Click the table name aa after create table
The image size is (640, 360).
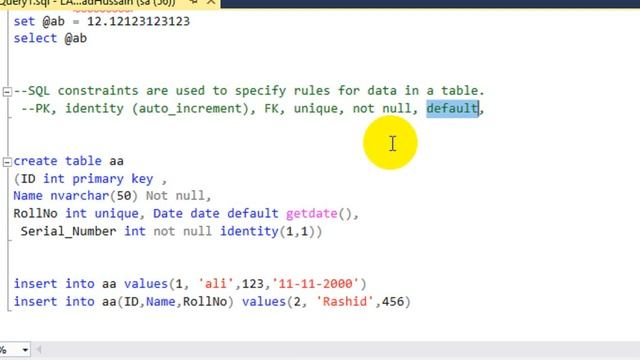(116, 161)
